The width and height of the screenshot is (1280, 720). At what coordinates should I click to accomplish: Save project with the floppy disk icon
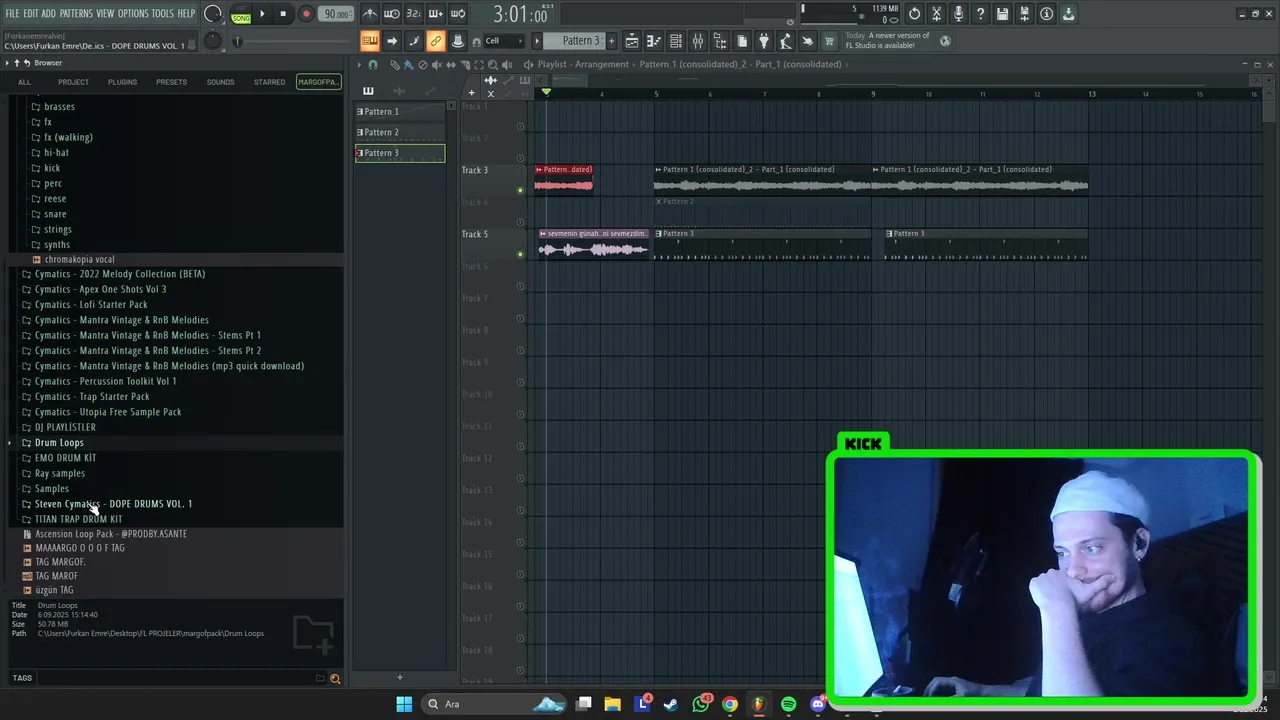(x=1002, y=14)
